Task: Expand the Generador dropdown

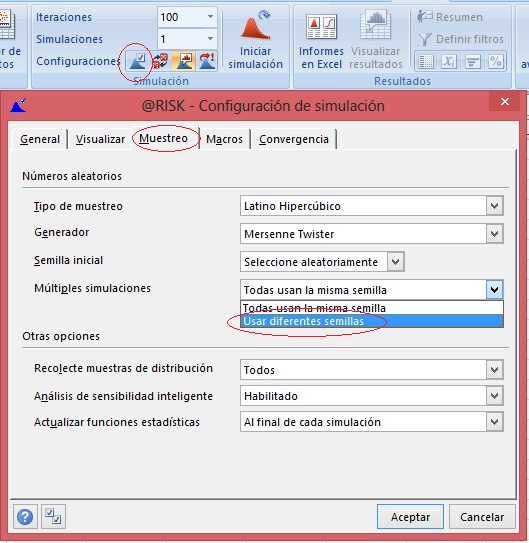Action: 494,234
